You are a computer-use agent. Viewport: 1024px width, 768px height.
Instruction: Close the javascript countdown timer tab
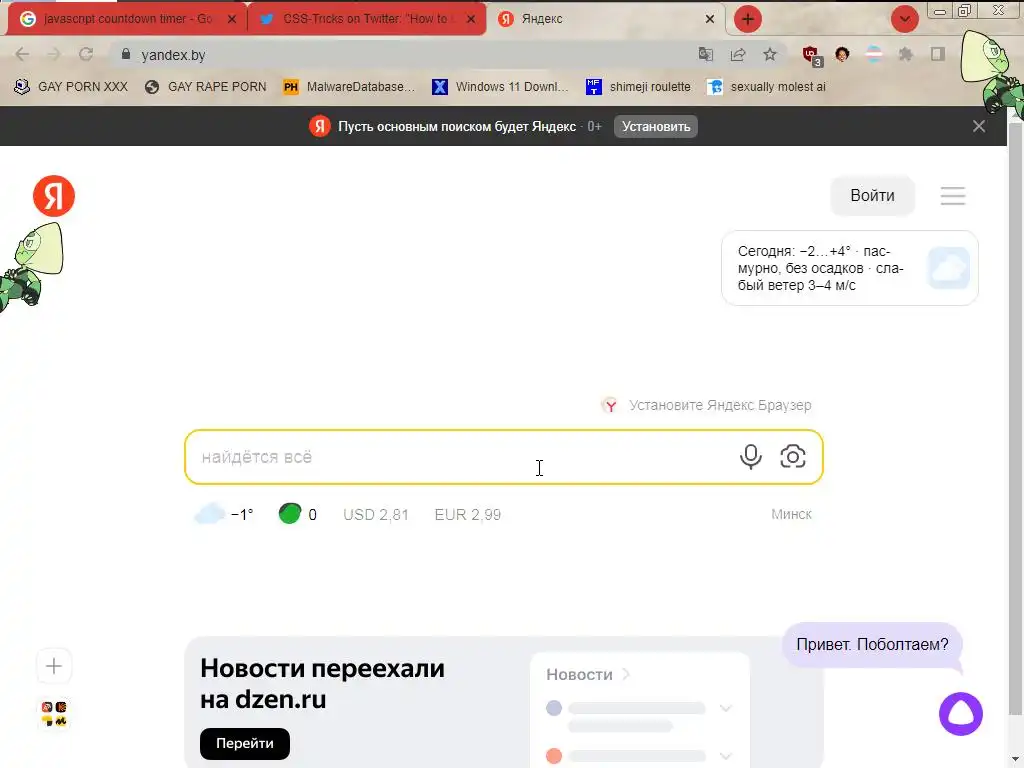[x=232, y=19]
